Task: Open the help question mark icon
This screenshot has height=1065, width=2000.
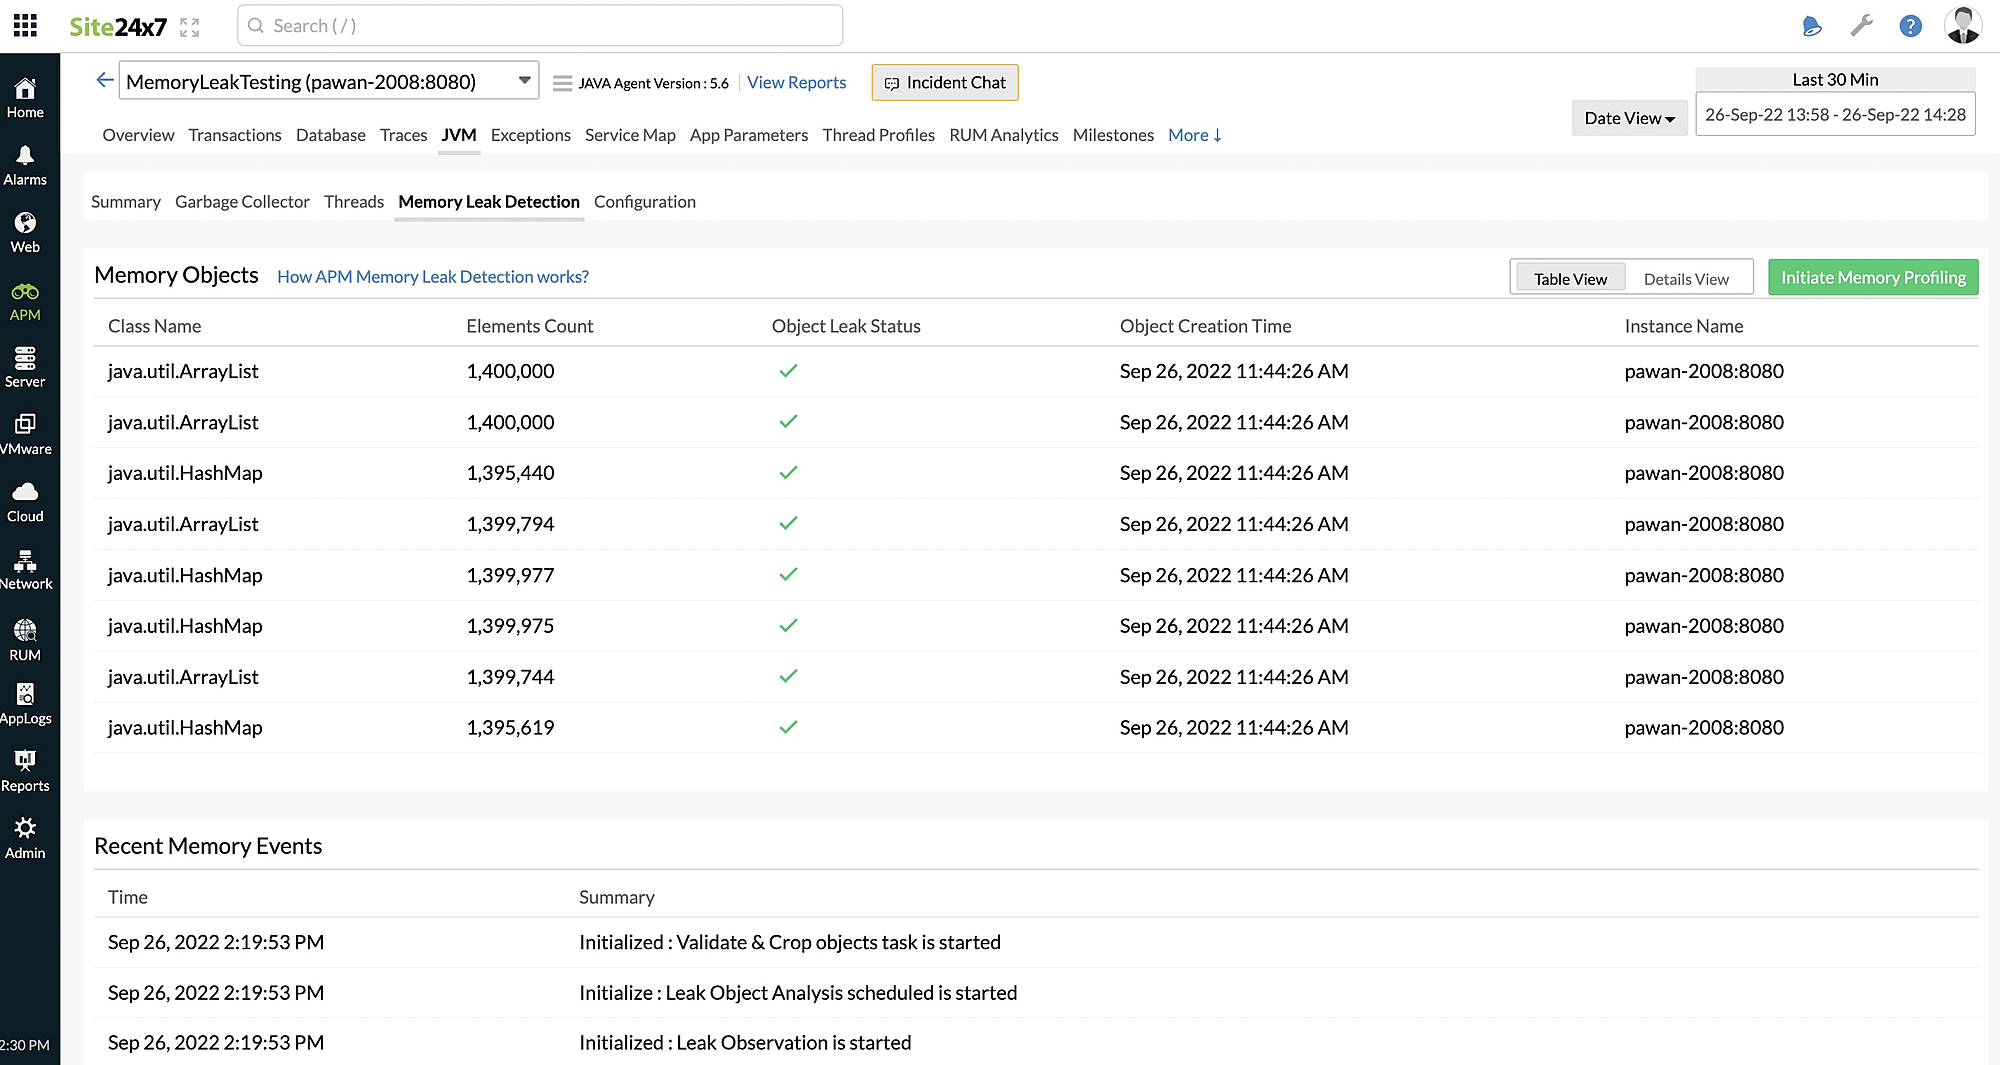Action: pyautogui.click(x=1910, y=26)
